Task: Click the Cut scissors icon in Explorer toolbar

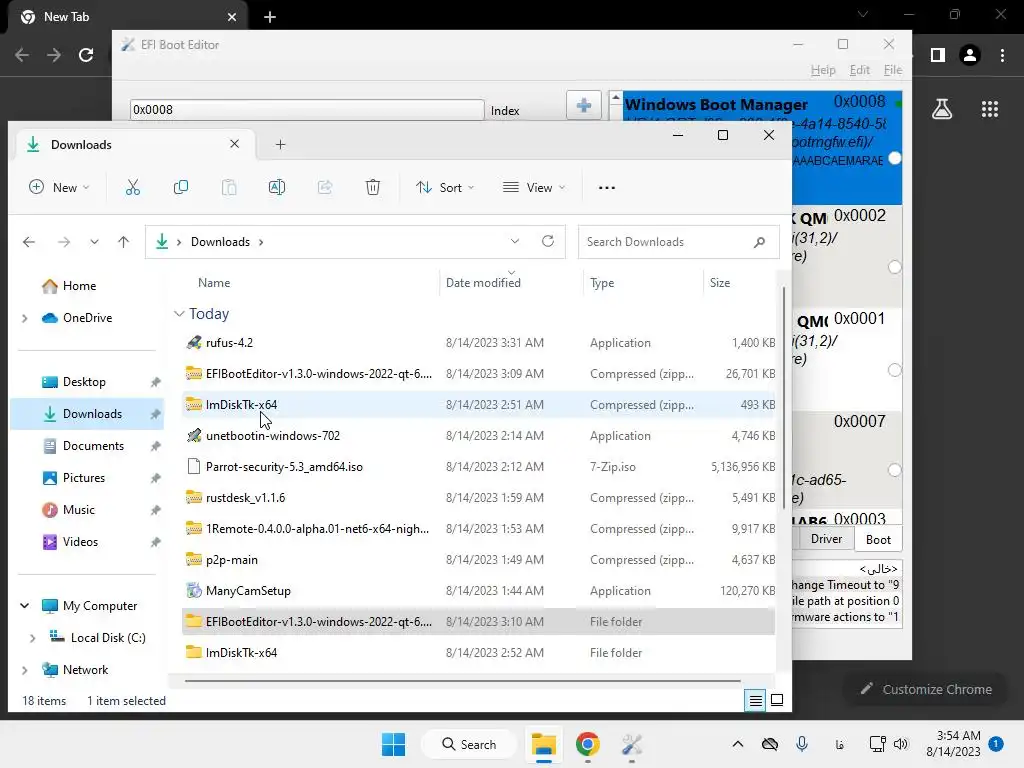Action: [133, 187]
